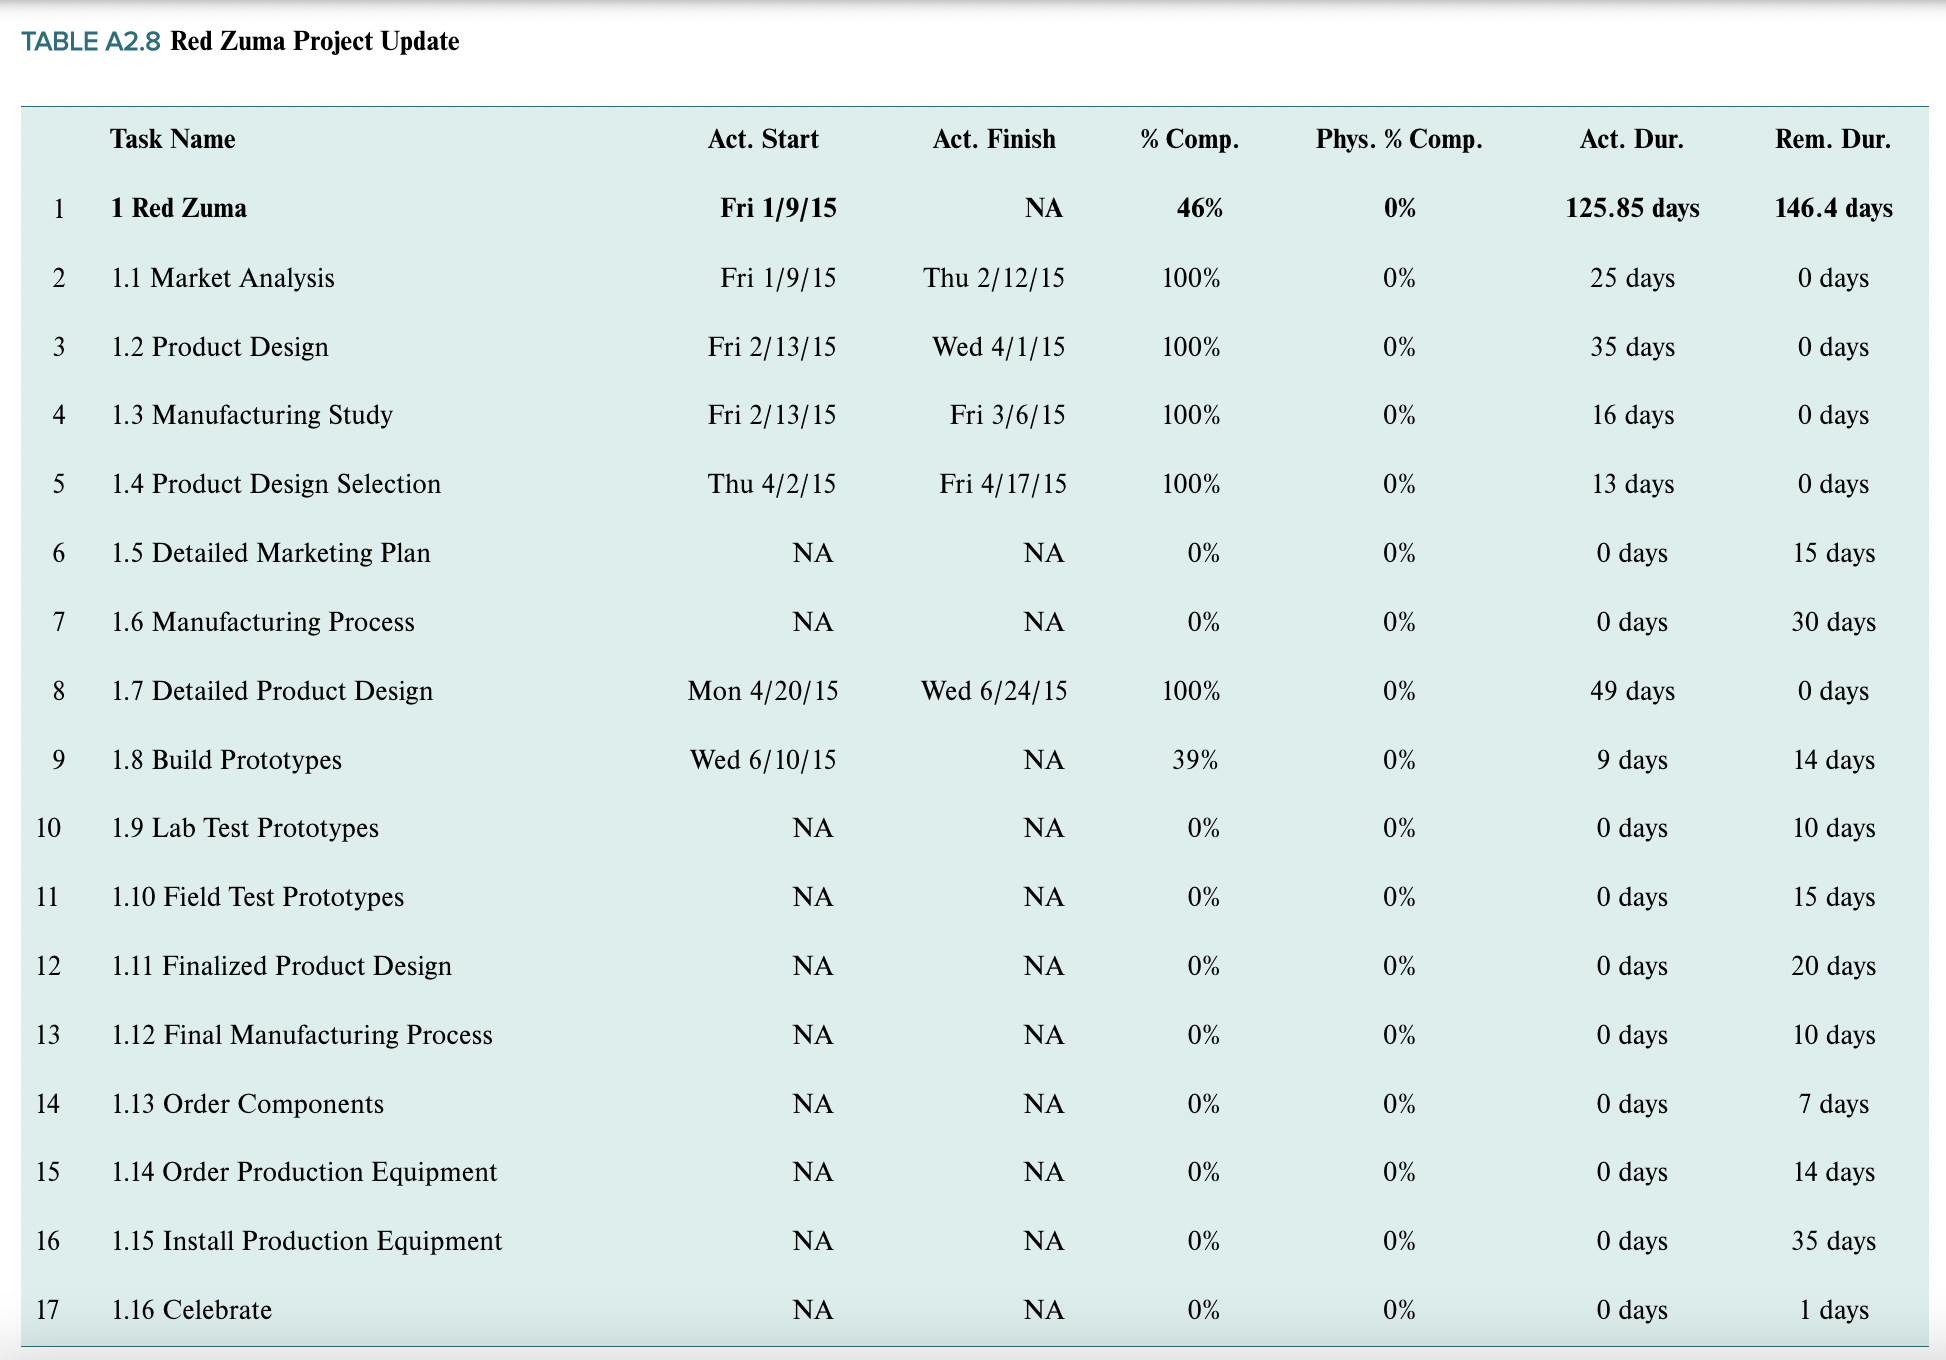This screenshot has width=1946, height=1360.
Task: Select the 1.2 Product Design task name
Action: 220,346
